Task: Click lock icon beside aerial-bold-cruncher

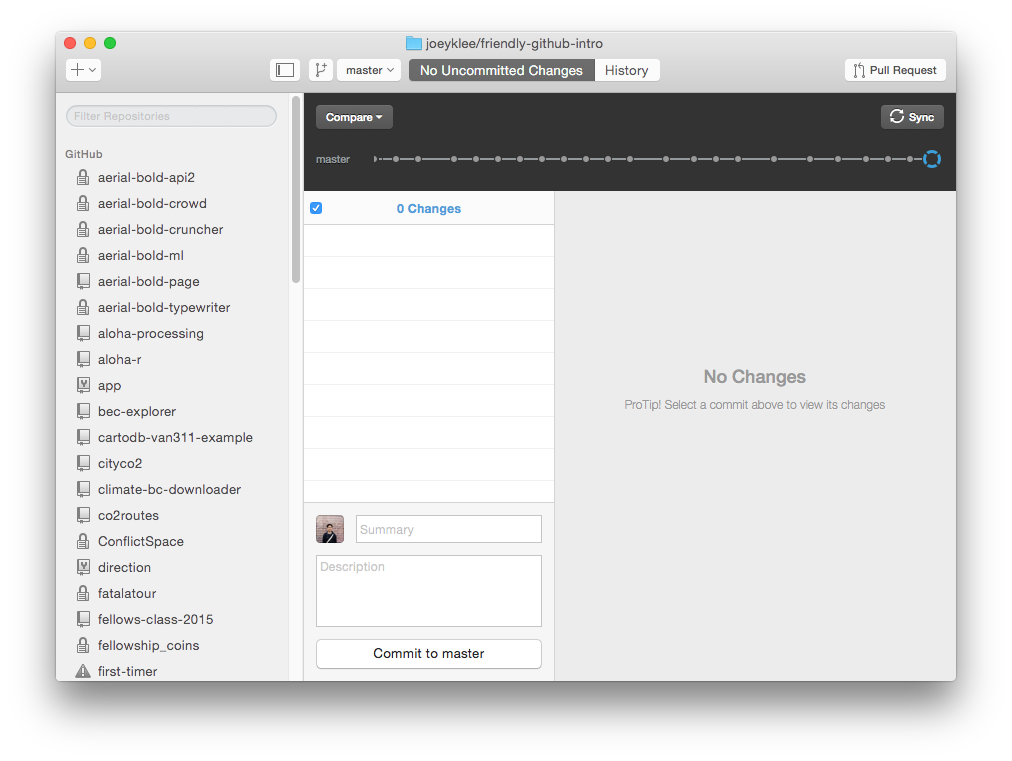Action: pos(83,229)
